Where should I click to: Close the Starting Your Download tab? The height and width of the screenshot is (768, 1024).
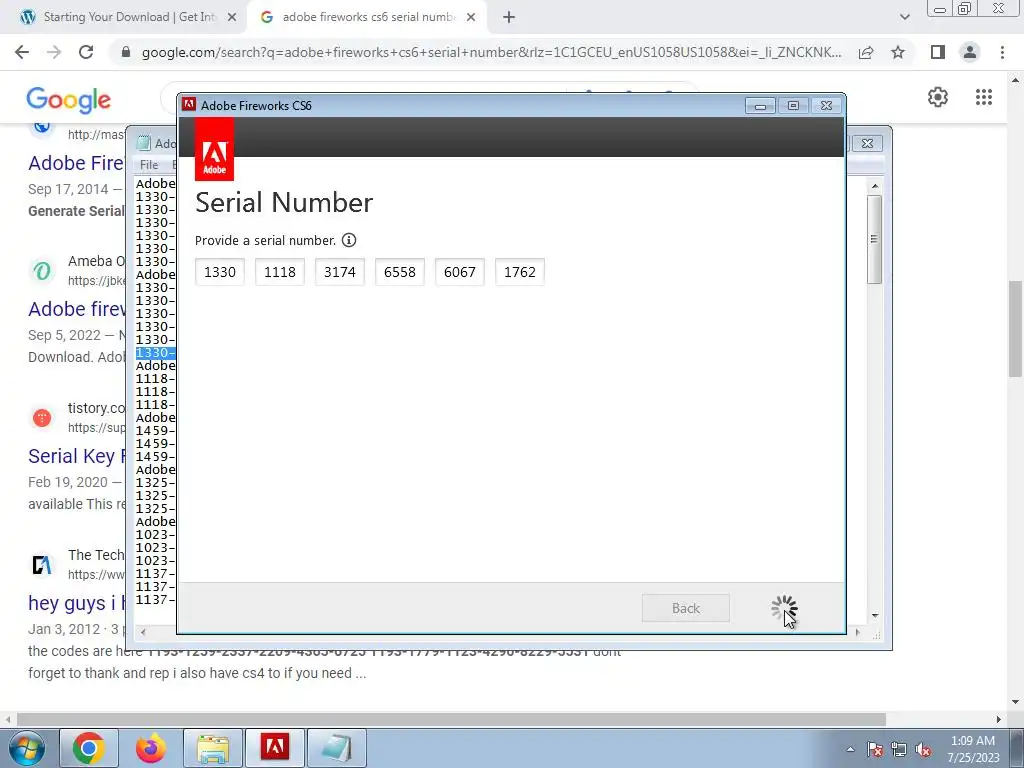click(x=232, y=18)
